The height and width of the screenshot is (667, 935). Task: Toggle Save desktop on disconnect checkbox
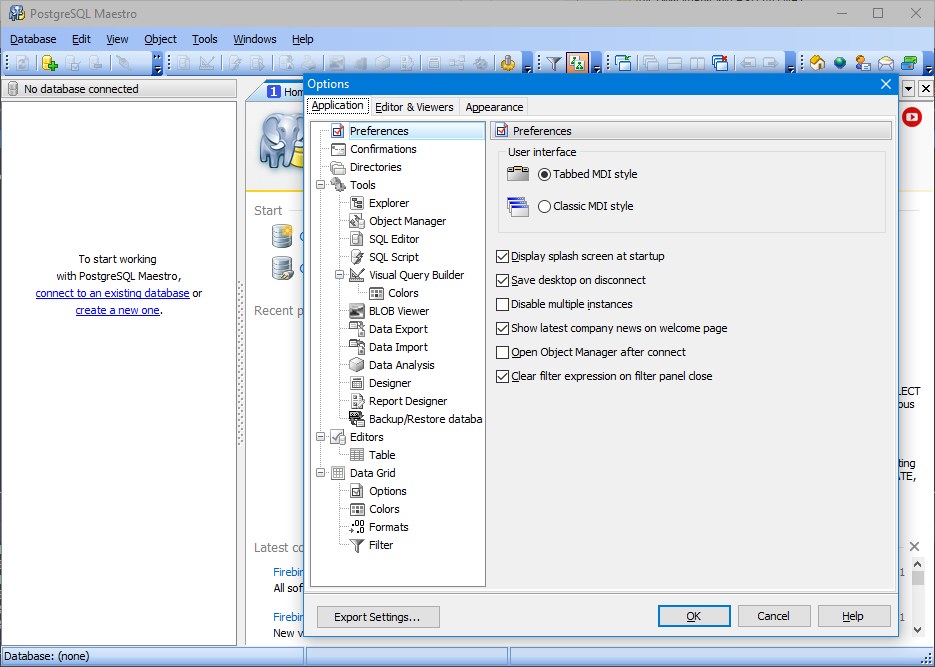(x=502, y=281)
